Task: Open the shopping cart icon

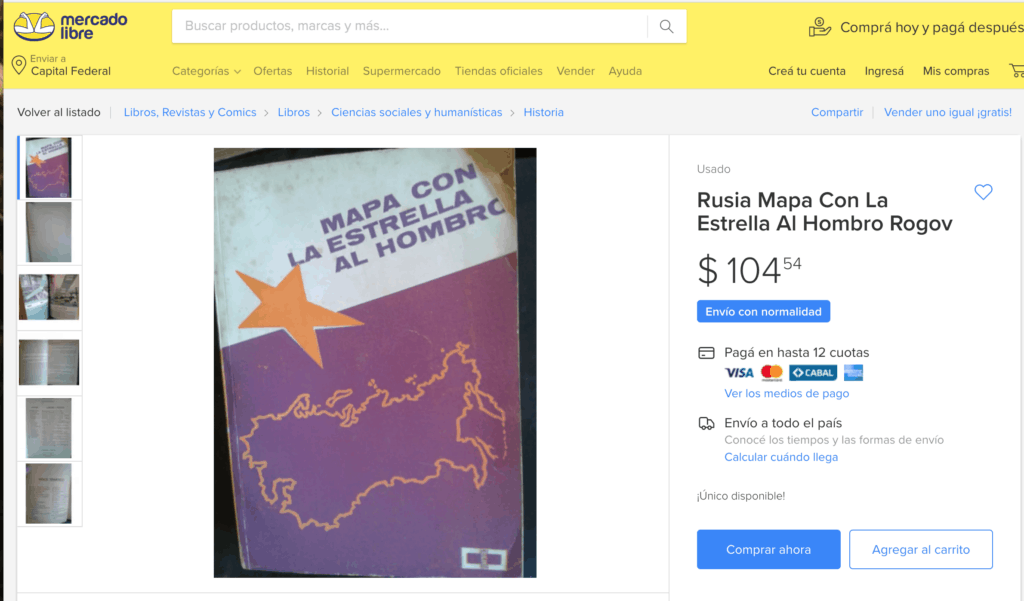Action: click(1016, 71)
